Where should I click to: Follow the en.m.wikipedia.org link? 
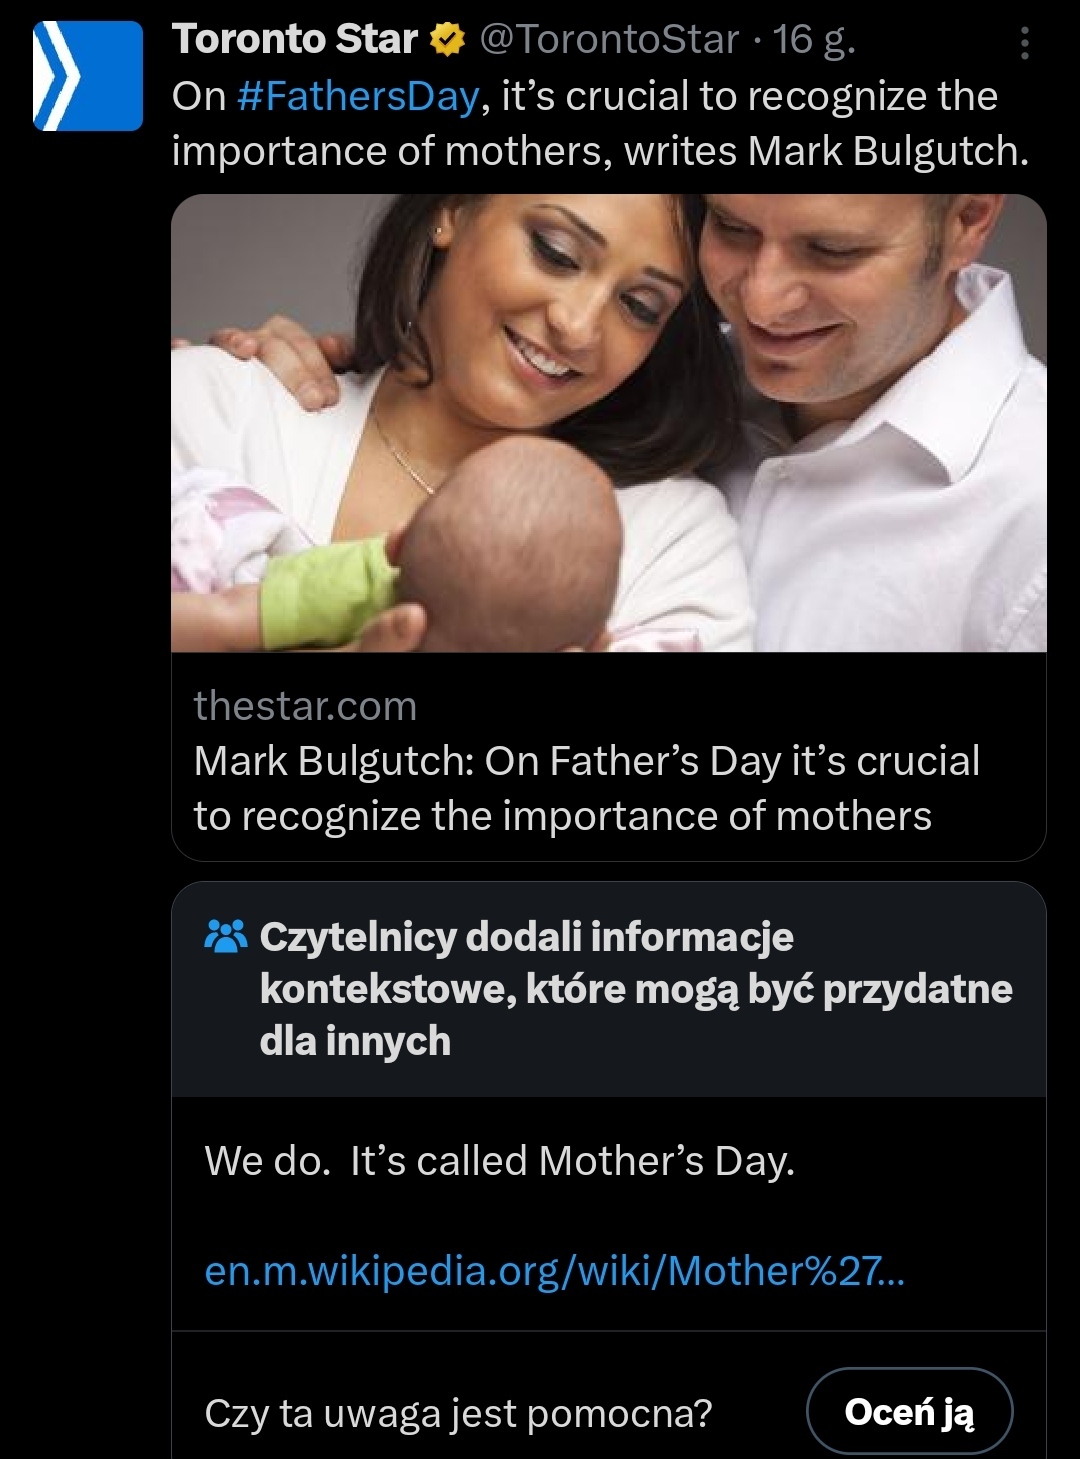[554, 1271]
